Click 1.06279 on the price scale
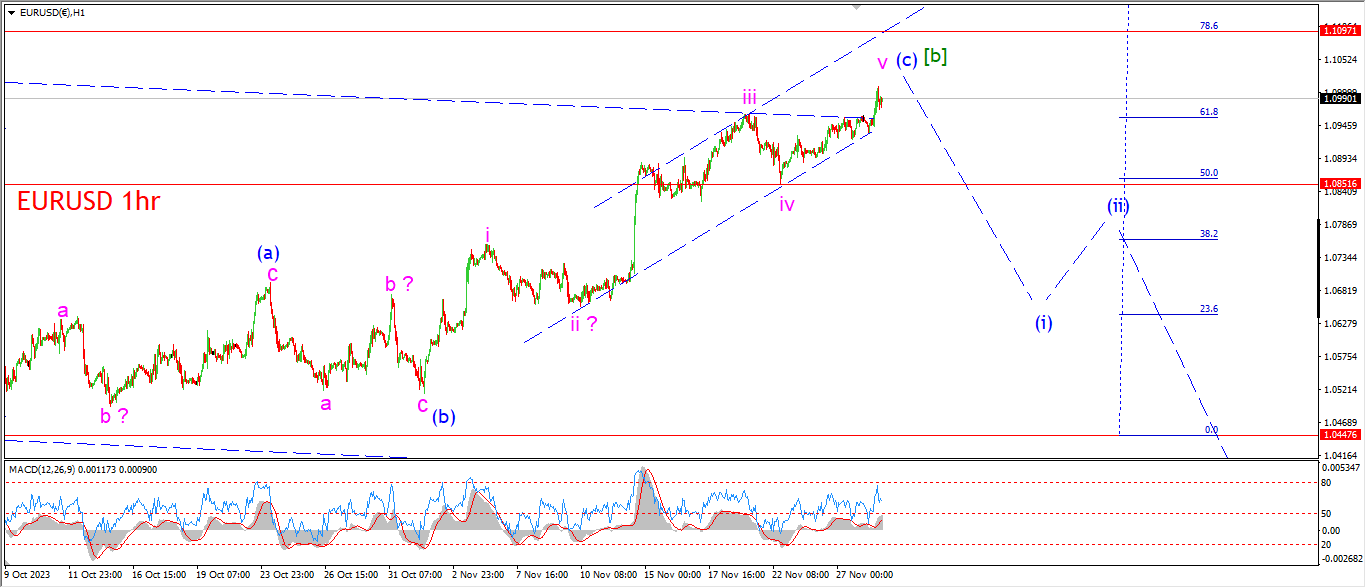The image size is (1366, 588). [x=1340, y=323]
